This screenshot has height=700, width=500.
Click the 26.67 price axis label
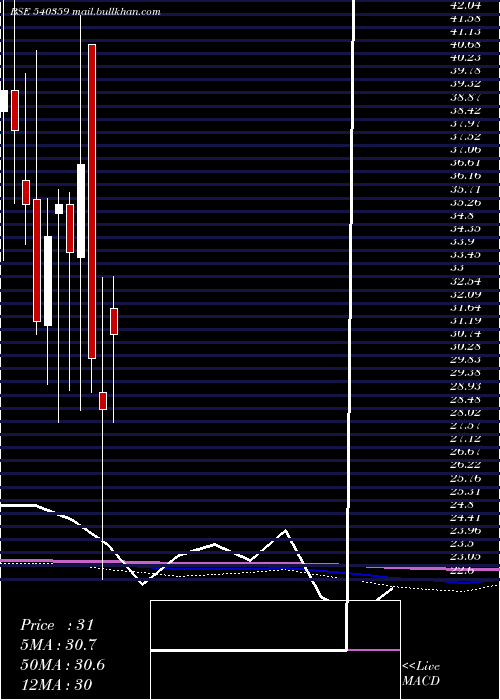click(466, 451)
